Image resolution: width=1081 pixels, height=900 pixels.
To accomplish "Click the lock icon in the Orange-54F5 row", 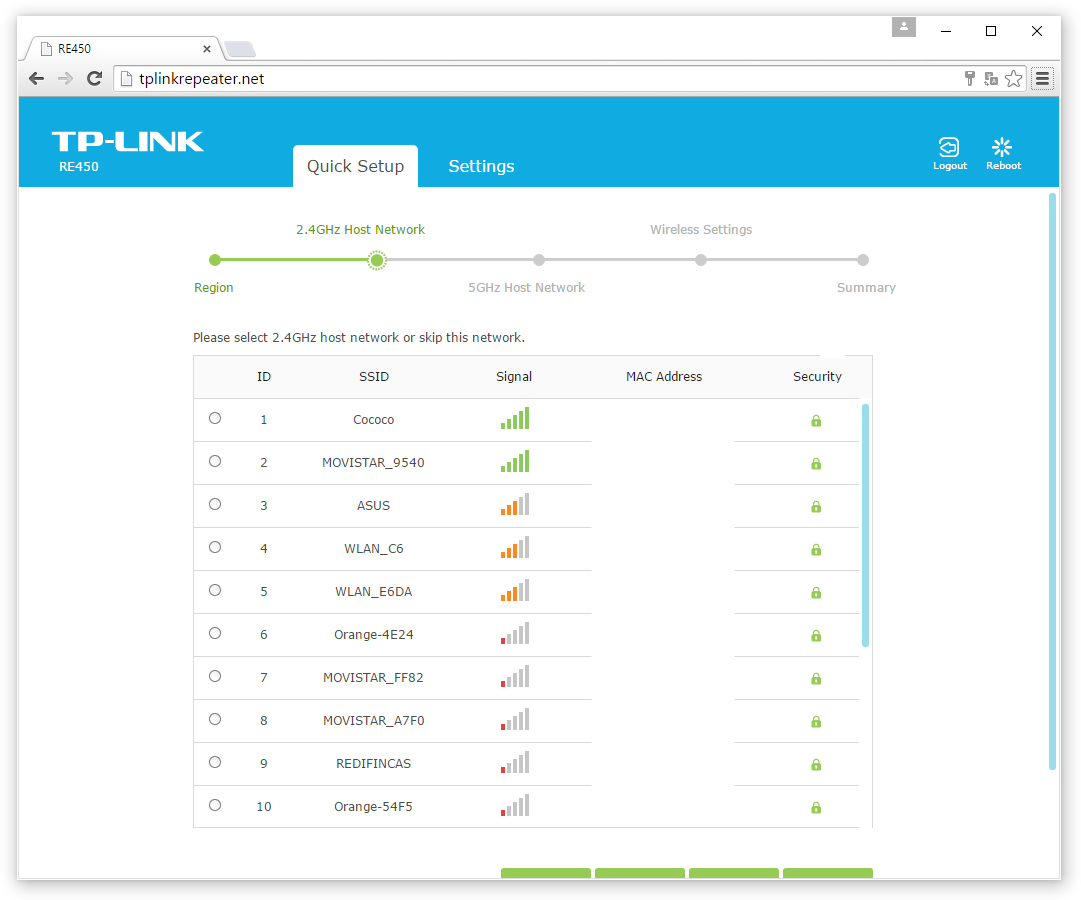I will coord(816,808).
